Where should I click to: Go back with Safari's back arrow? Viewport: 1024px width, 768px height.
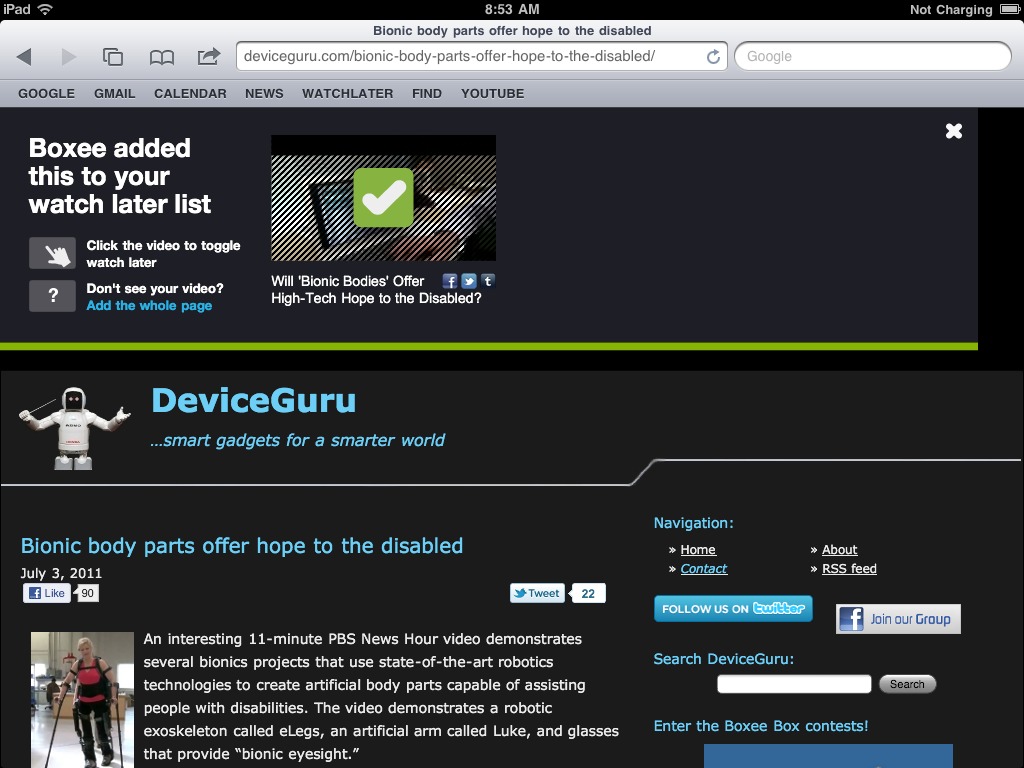click(x=24, y=57)
